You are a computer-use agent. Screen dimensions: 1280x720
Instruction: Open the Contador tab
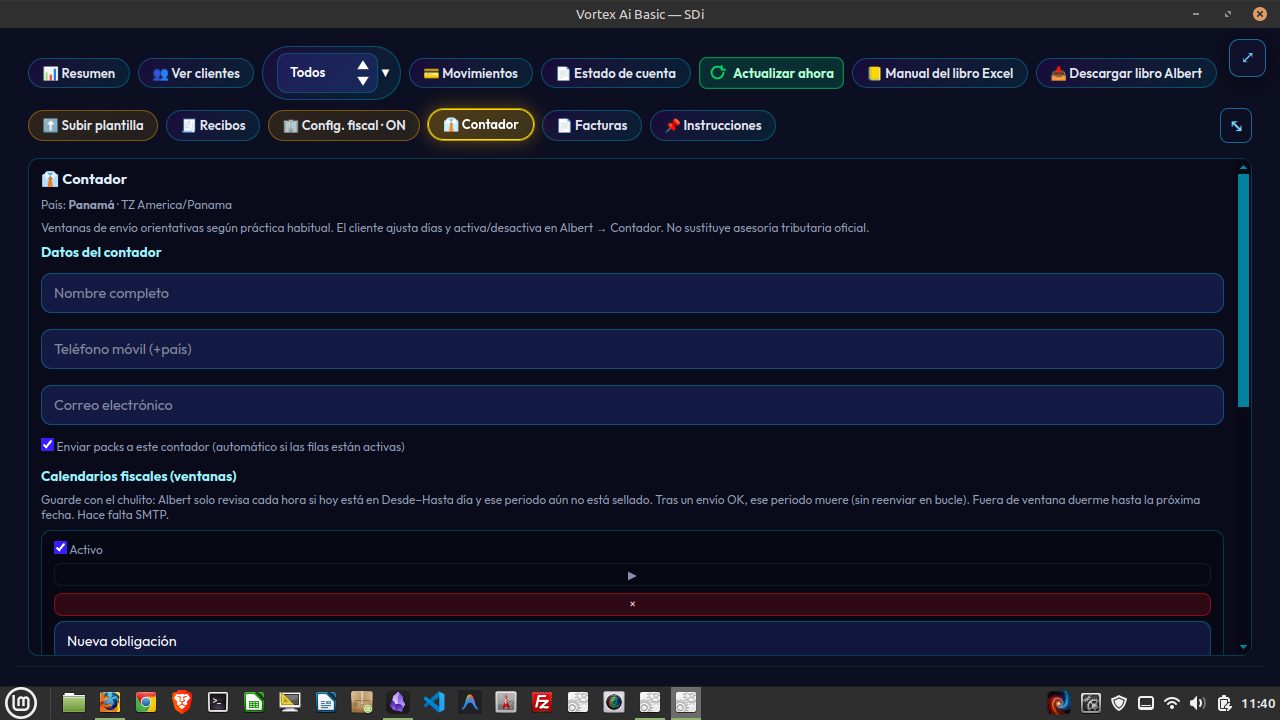click(x=481, y=125)
